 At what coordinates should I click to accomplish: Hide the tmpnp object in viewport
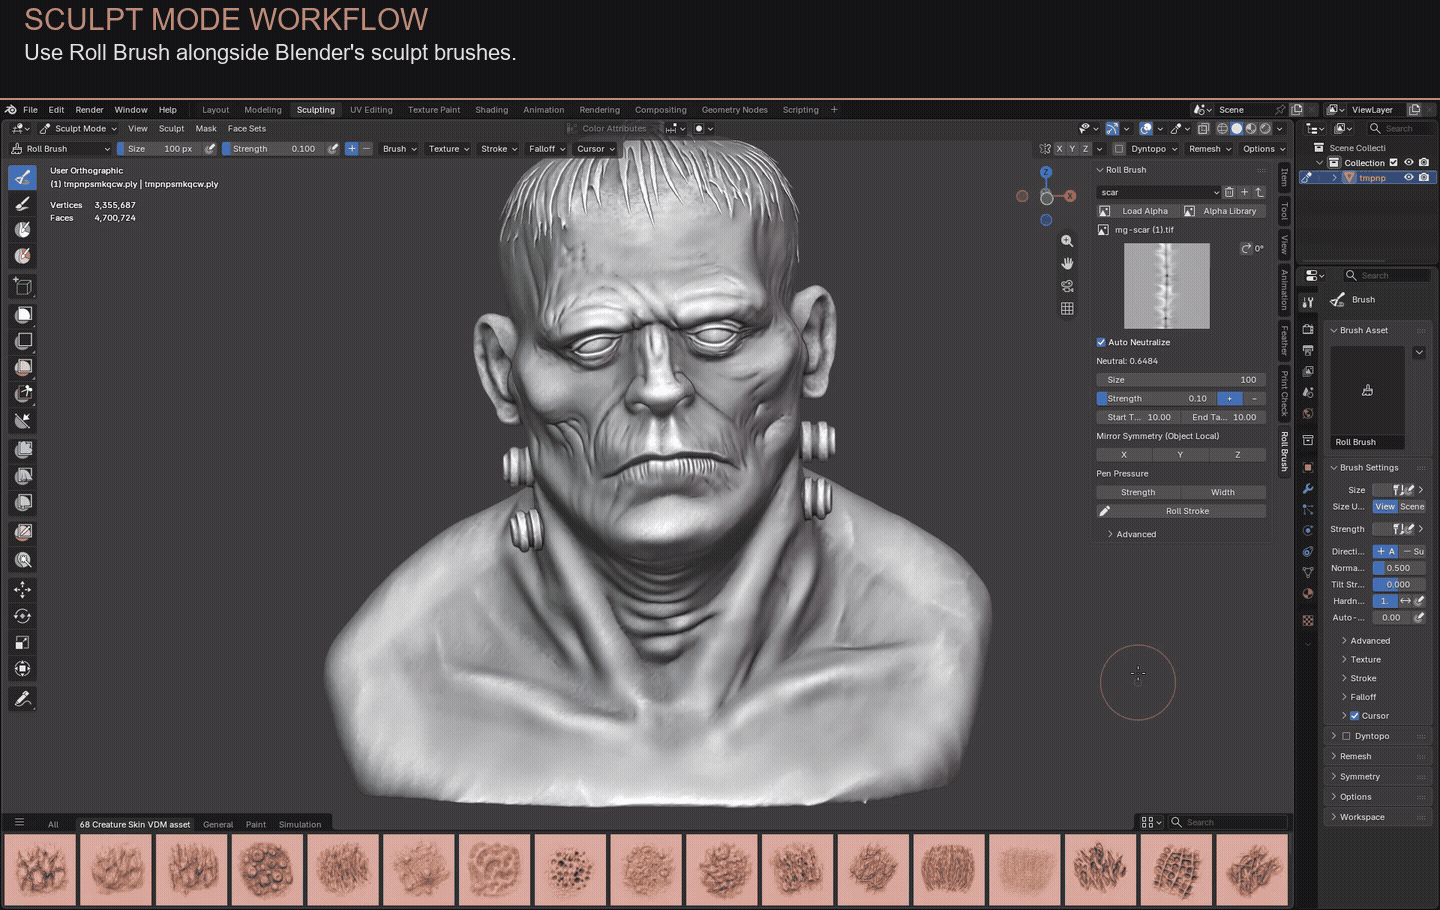tap(1408, 178)
